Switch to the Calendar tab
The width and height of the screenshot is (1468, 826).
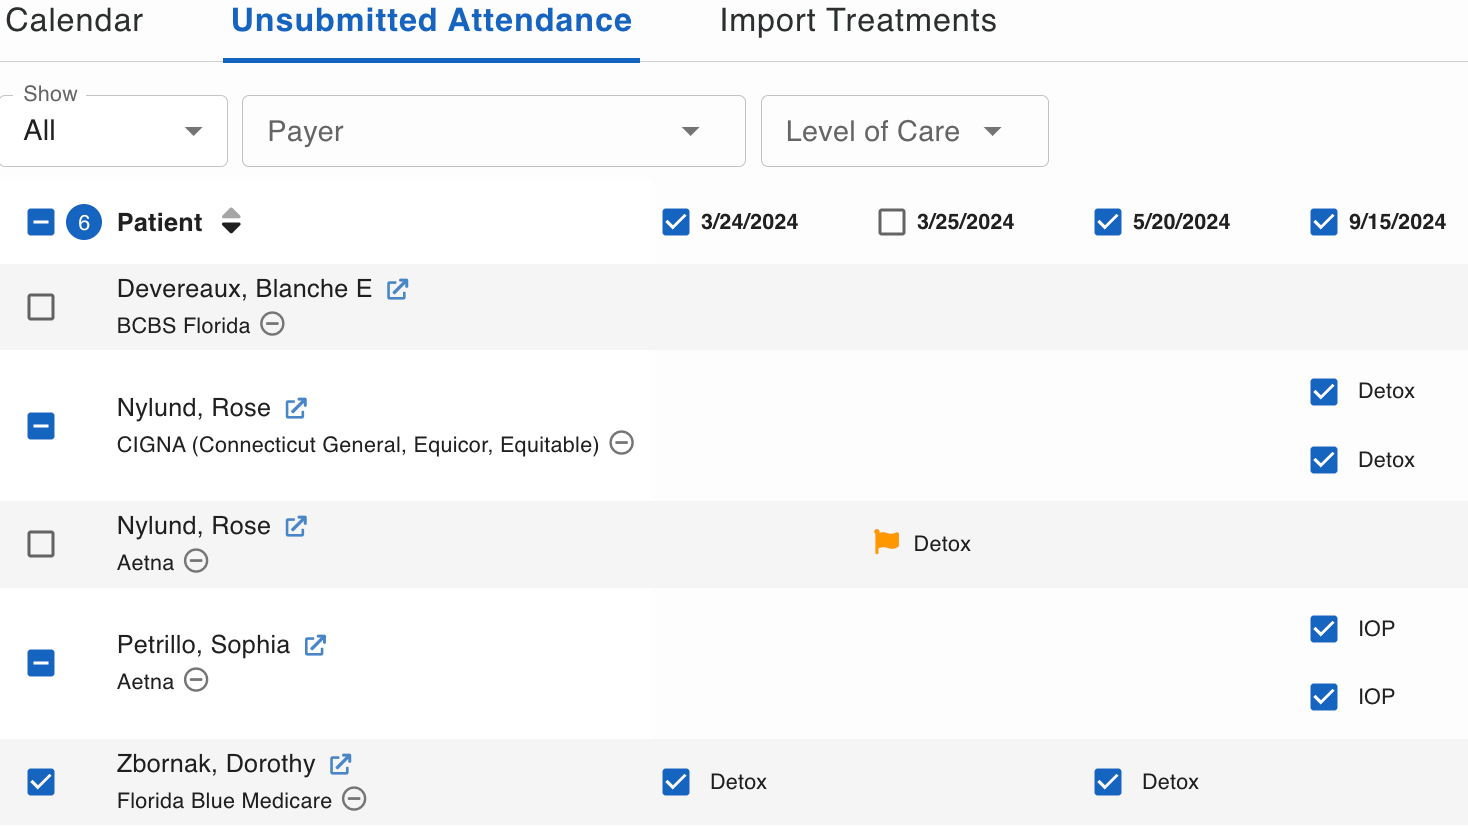click(x=74, y=21)
